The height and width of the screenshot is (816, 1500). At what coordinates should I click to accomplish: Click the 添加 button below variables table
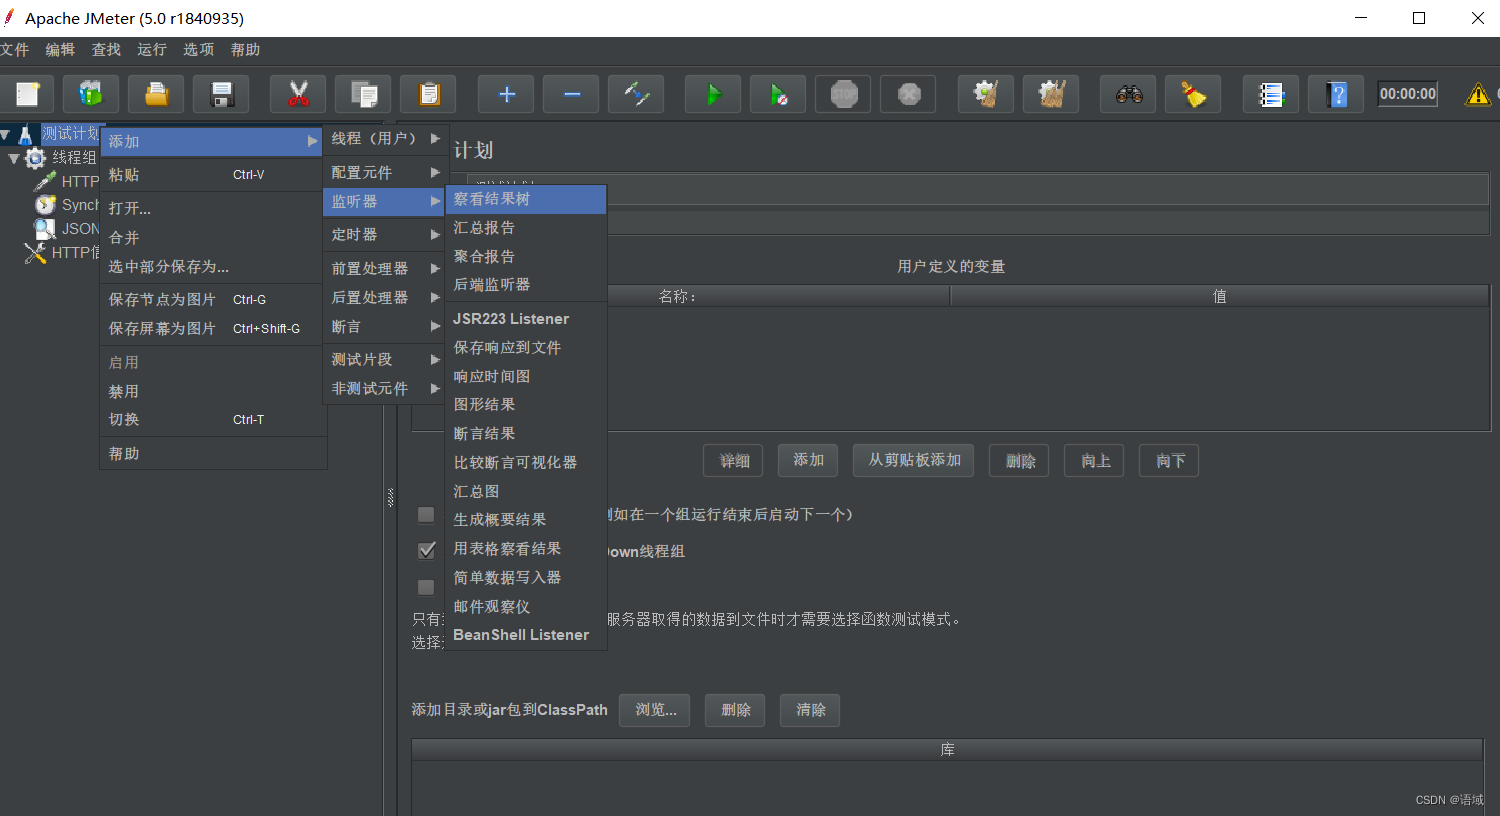[x=808, y=460]
